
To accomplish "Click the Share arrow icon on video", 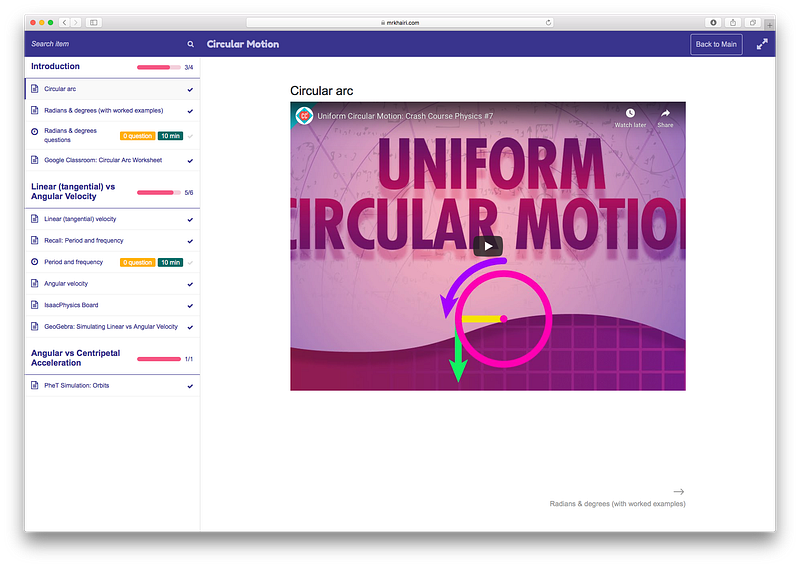I will click(x=665, y=113).
